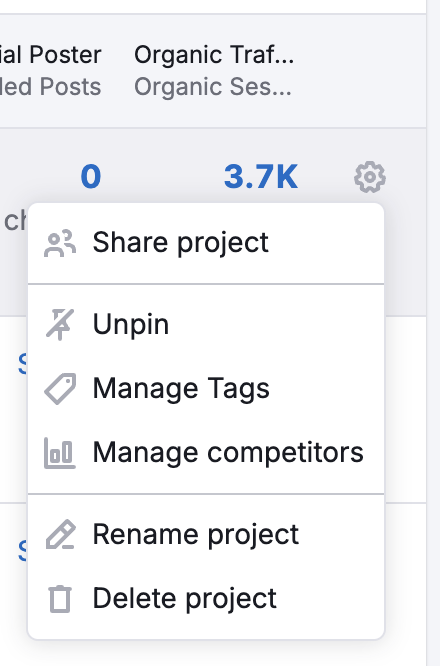The image size is (440, 666).
Task: Open the project settings gear icon
Action: click(x=369, y=177)
